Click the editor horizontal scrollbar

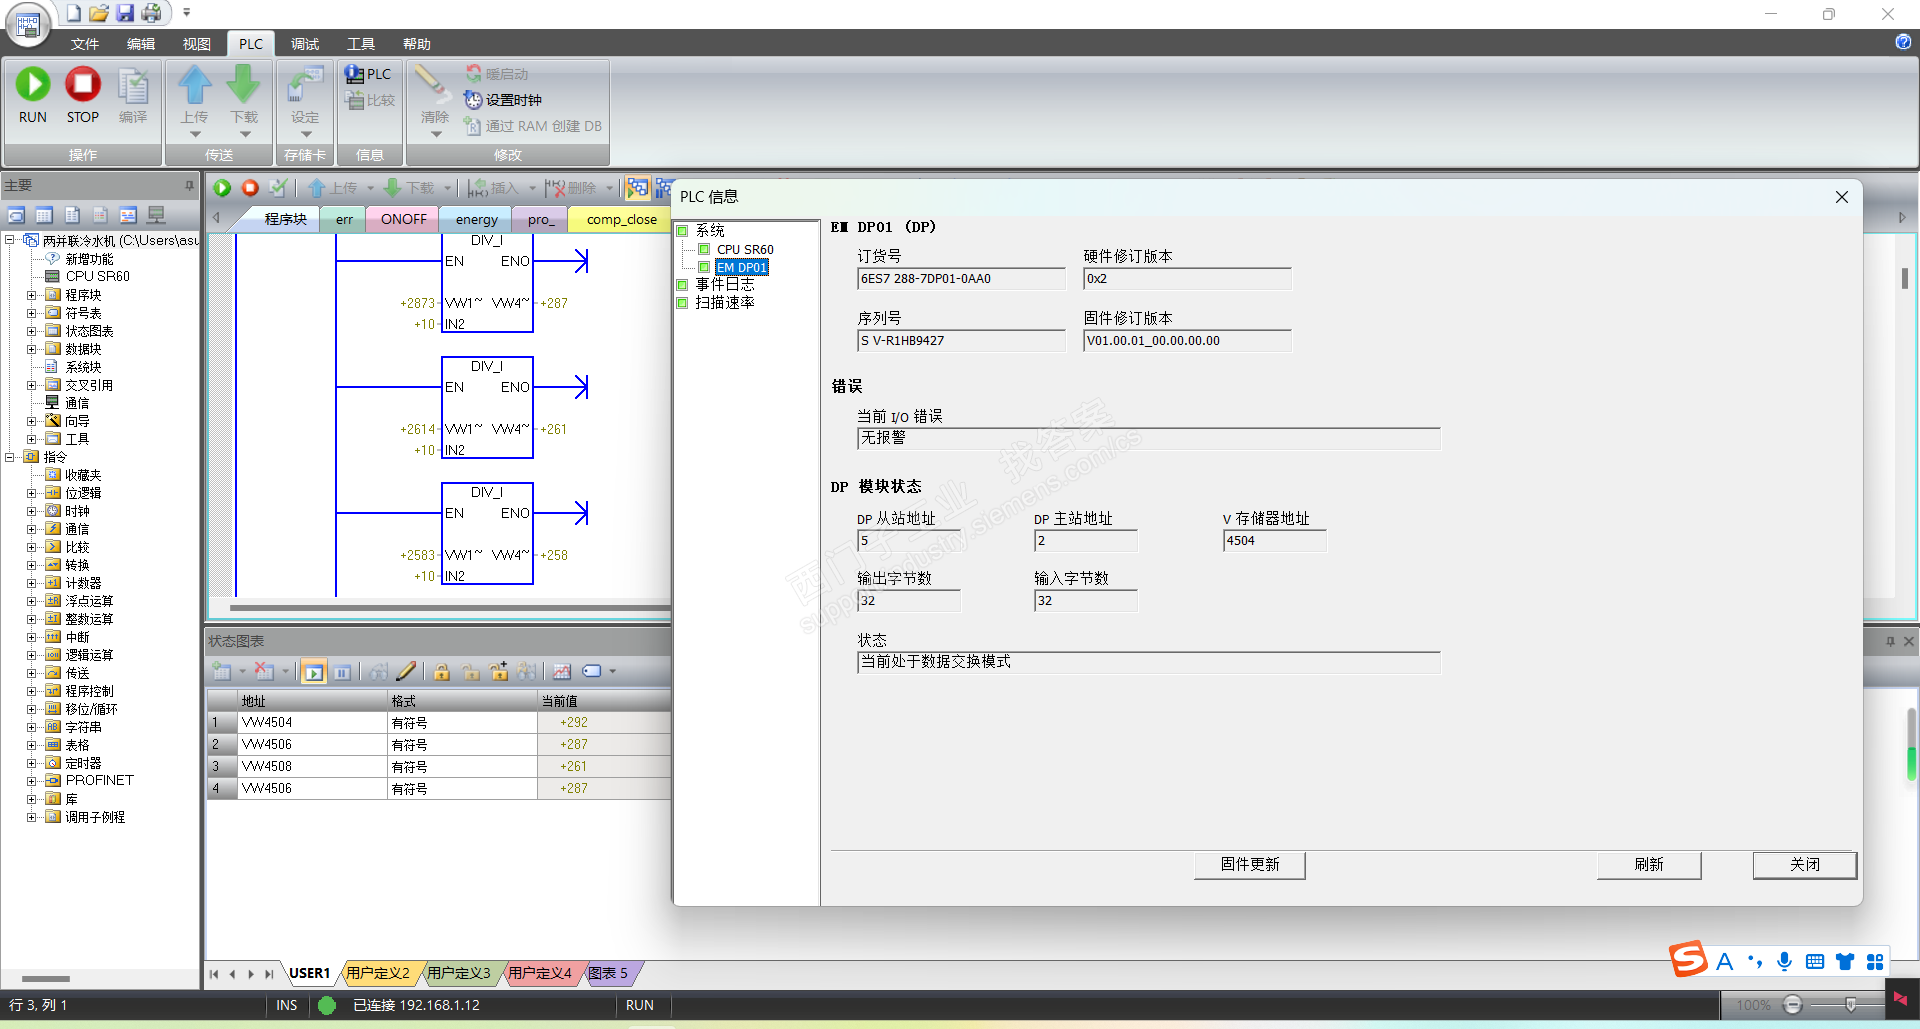coord(450,607)
